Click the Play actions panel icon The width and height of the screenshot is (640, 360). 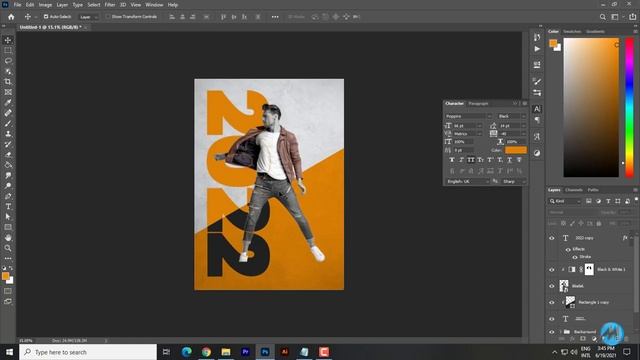coord(537,49)
